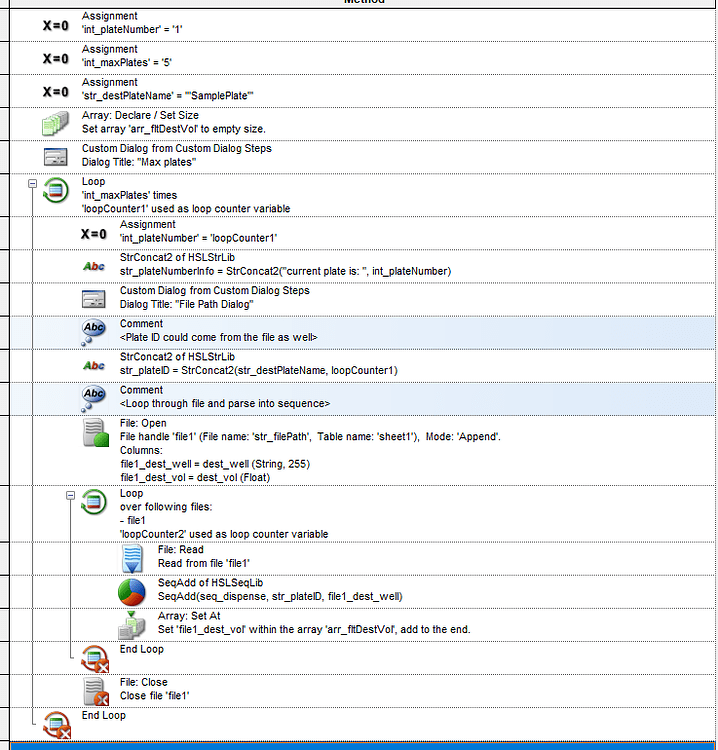Click the Loop through file comment icon
Viewport: 718px width, 750px height.
point(93,398)
